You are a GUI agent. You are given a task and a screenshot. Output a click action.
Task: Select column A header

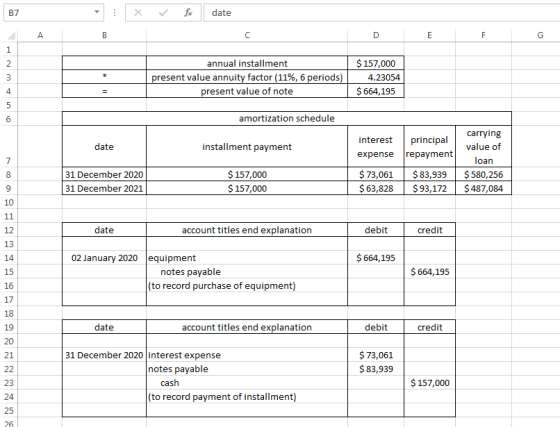[x=40, y=35]
